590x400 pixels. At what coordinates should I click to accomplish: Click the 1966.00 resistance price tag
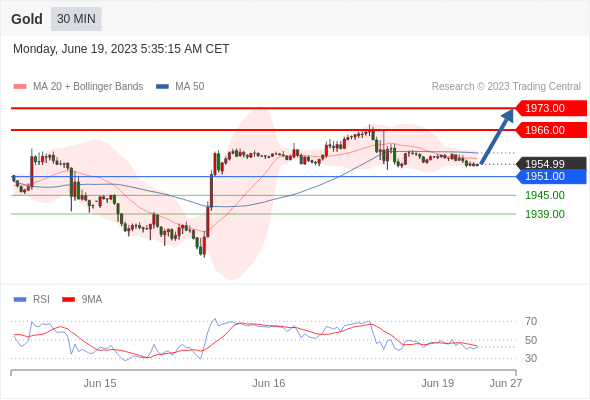[551, 130]
